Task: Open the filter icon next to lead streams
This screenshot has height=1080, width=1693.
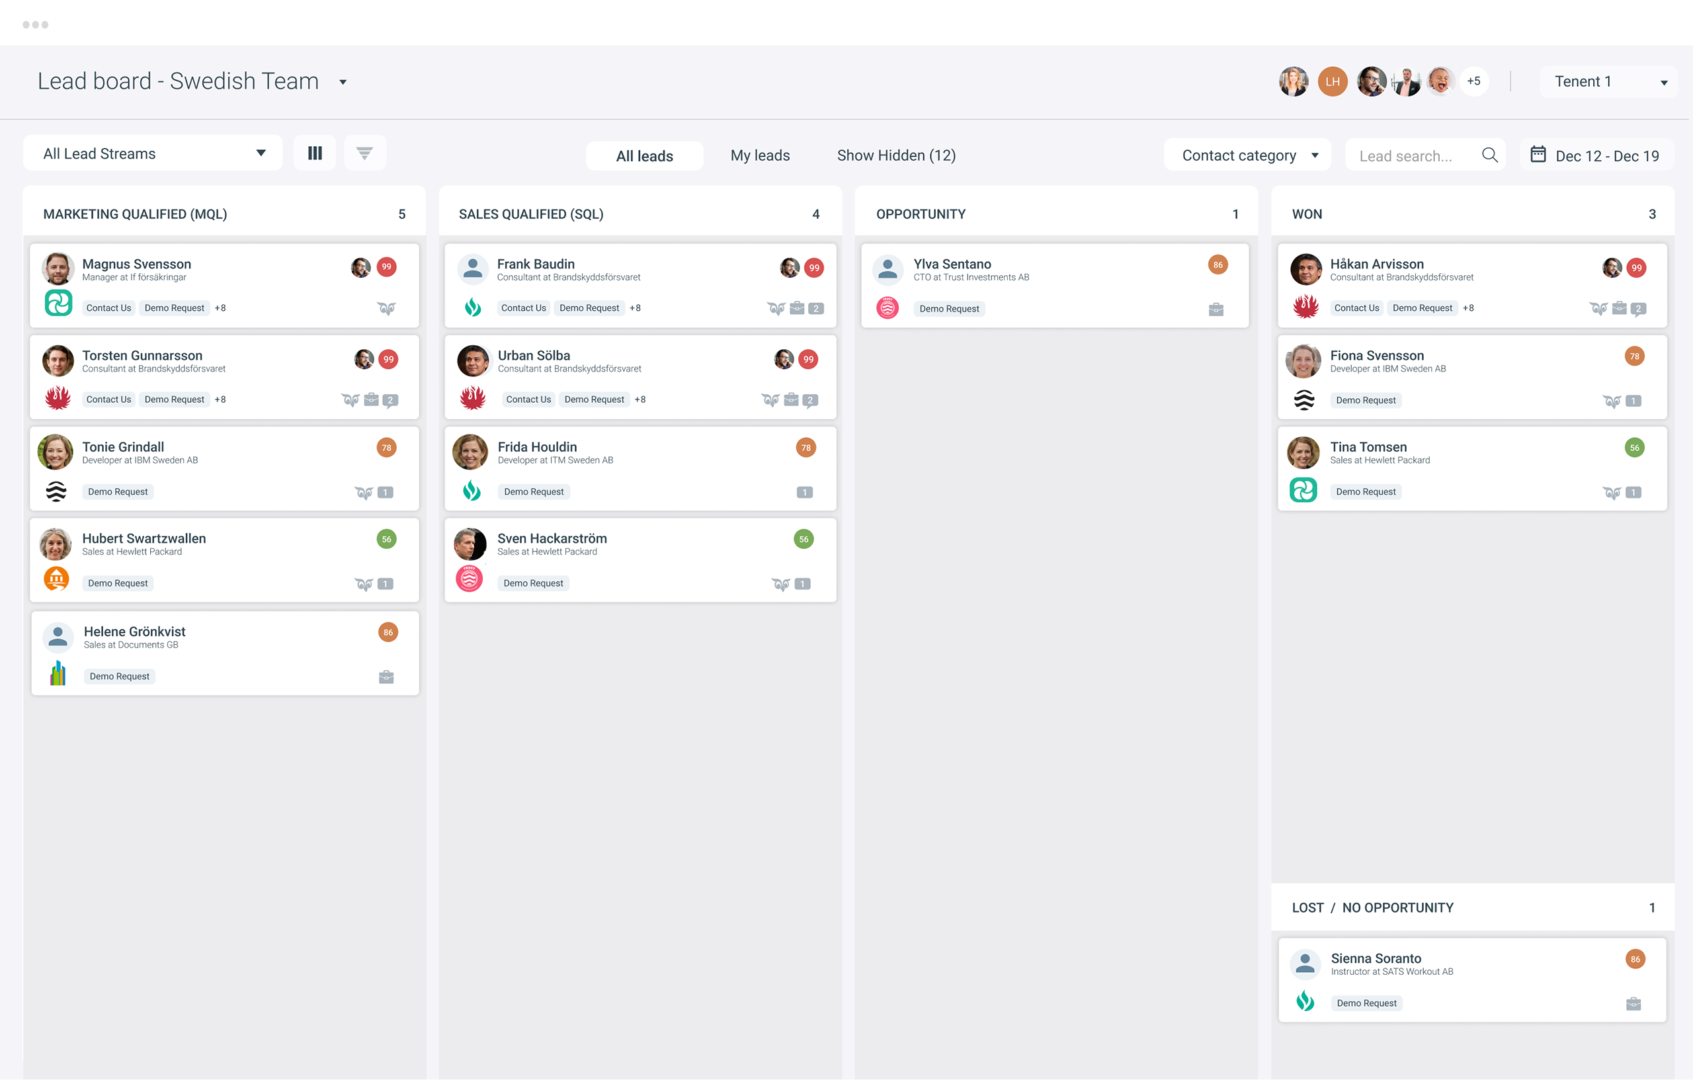Action: 365,153
